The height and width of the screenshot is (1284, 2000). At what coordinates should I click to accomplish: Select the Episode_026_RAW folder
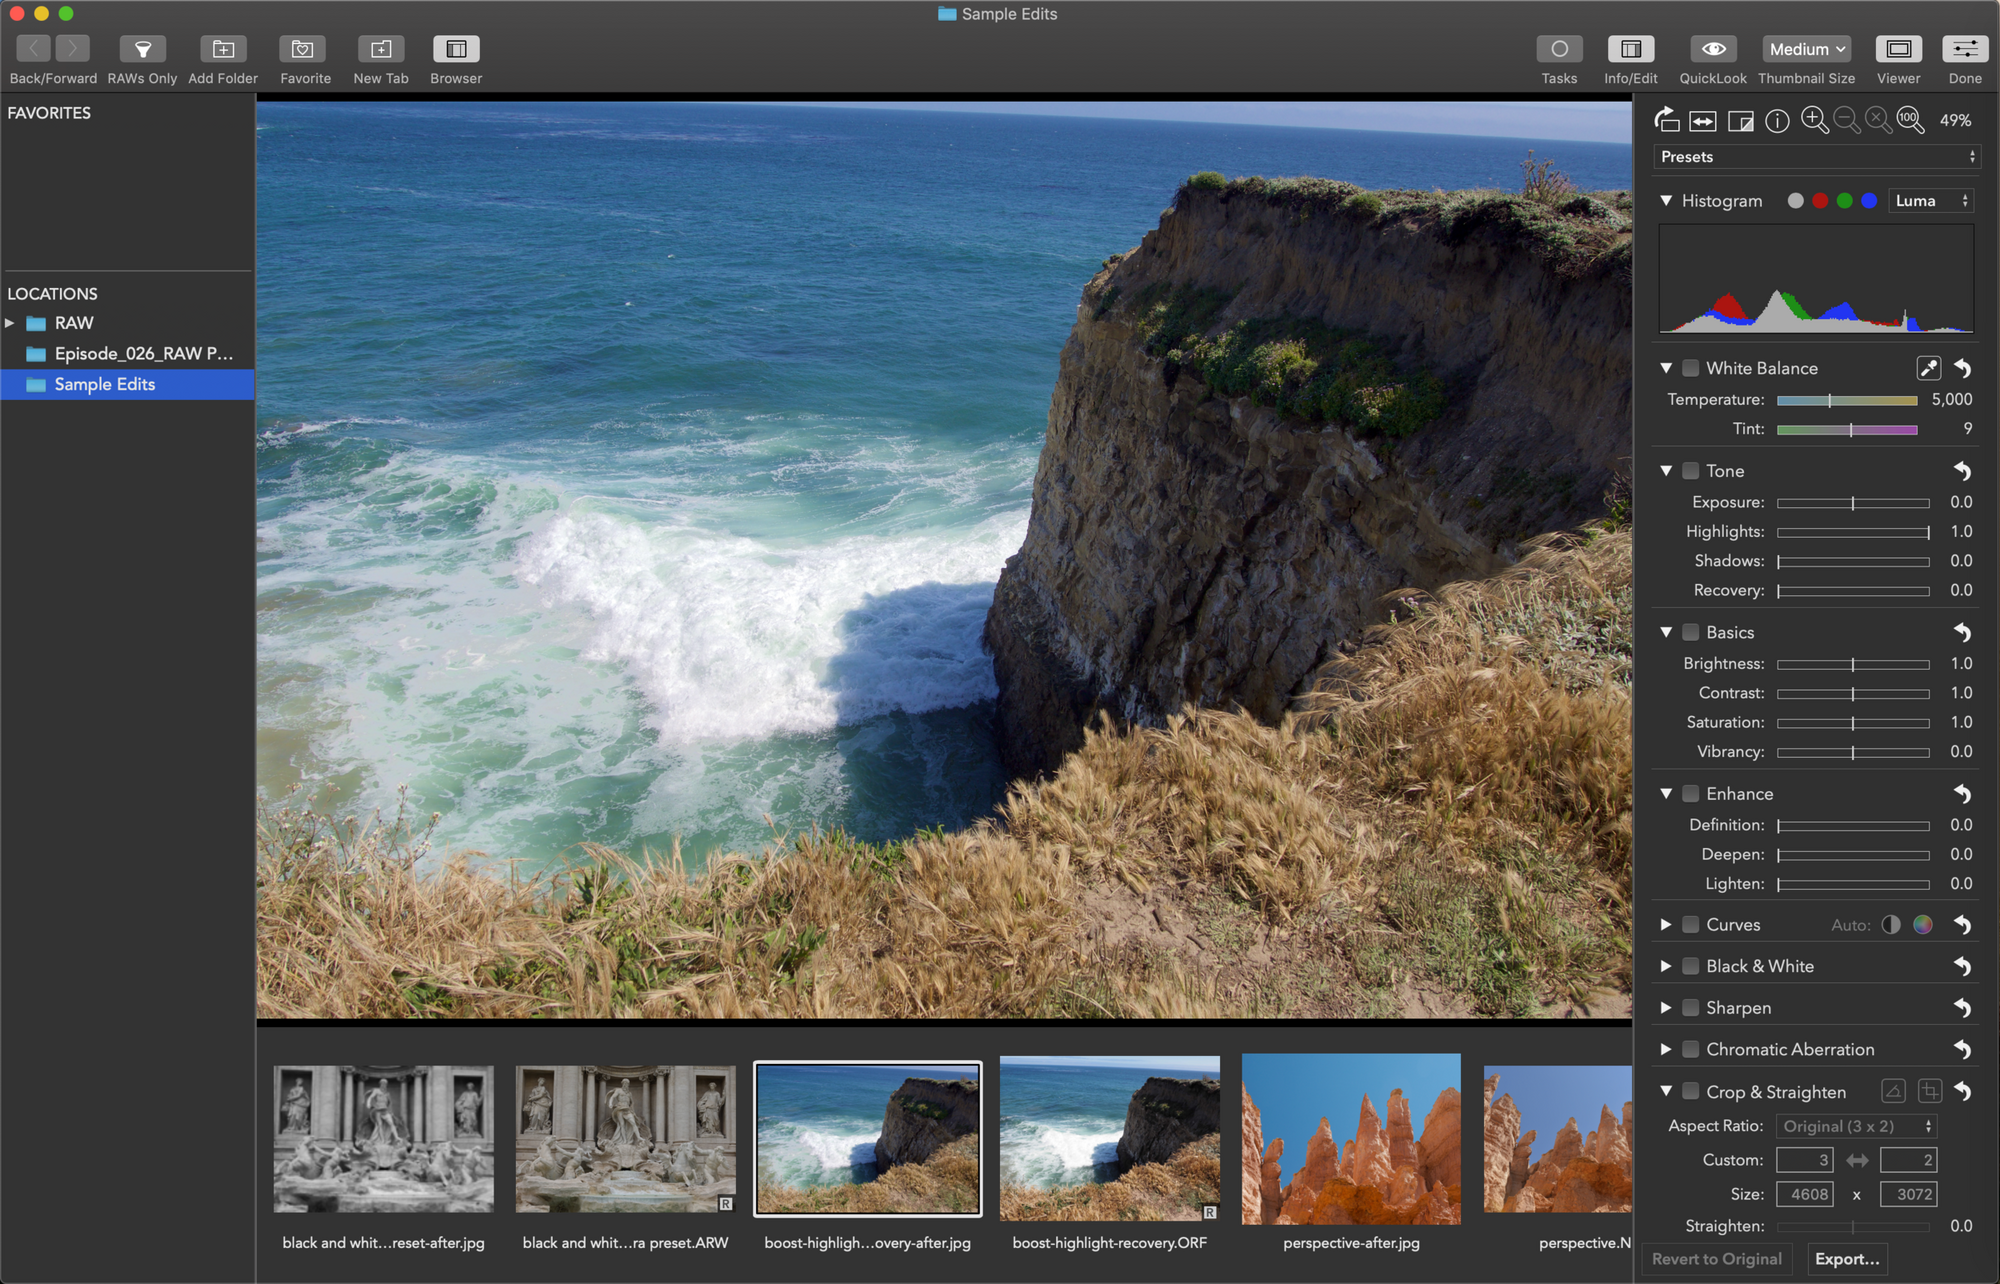click(x=128, y=354)
